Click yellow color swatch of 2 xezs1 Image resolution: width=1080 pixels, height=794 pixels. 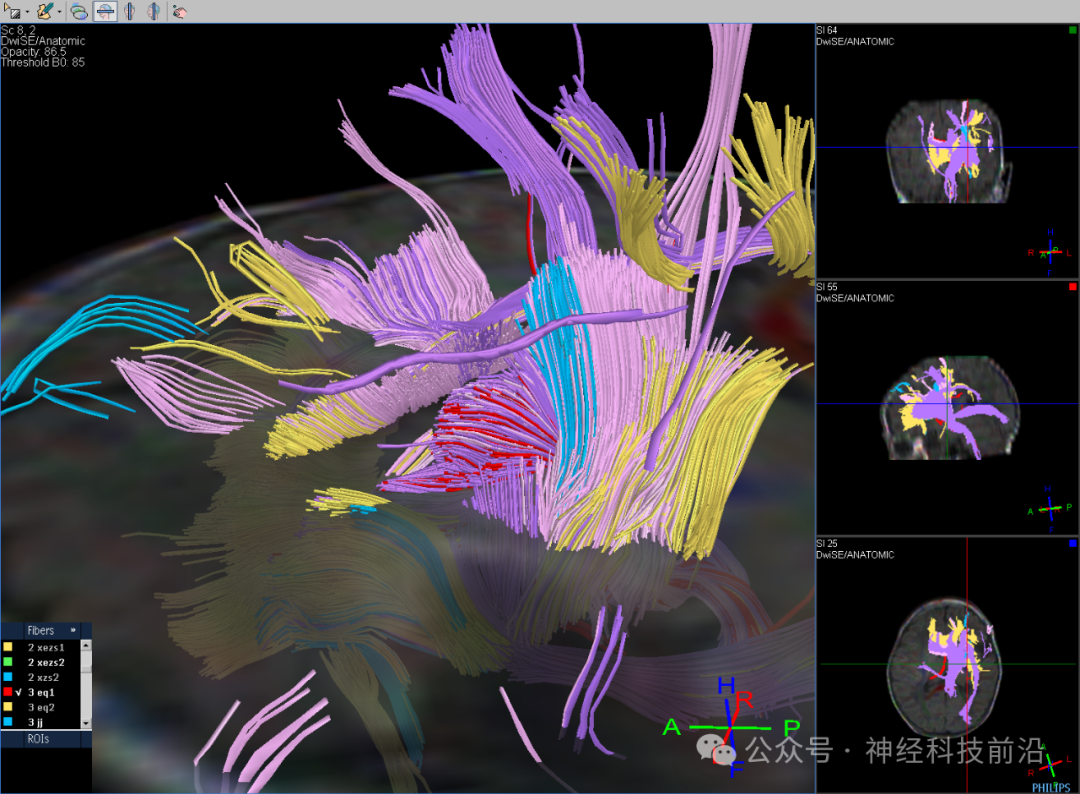pyautogui.click(x=8, y=647)
